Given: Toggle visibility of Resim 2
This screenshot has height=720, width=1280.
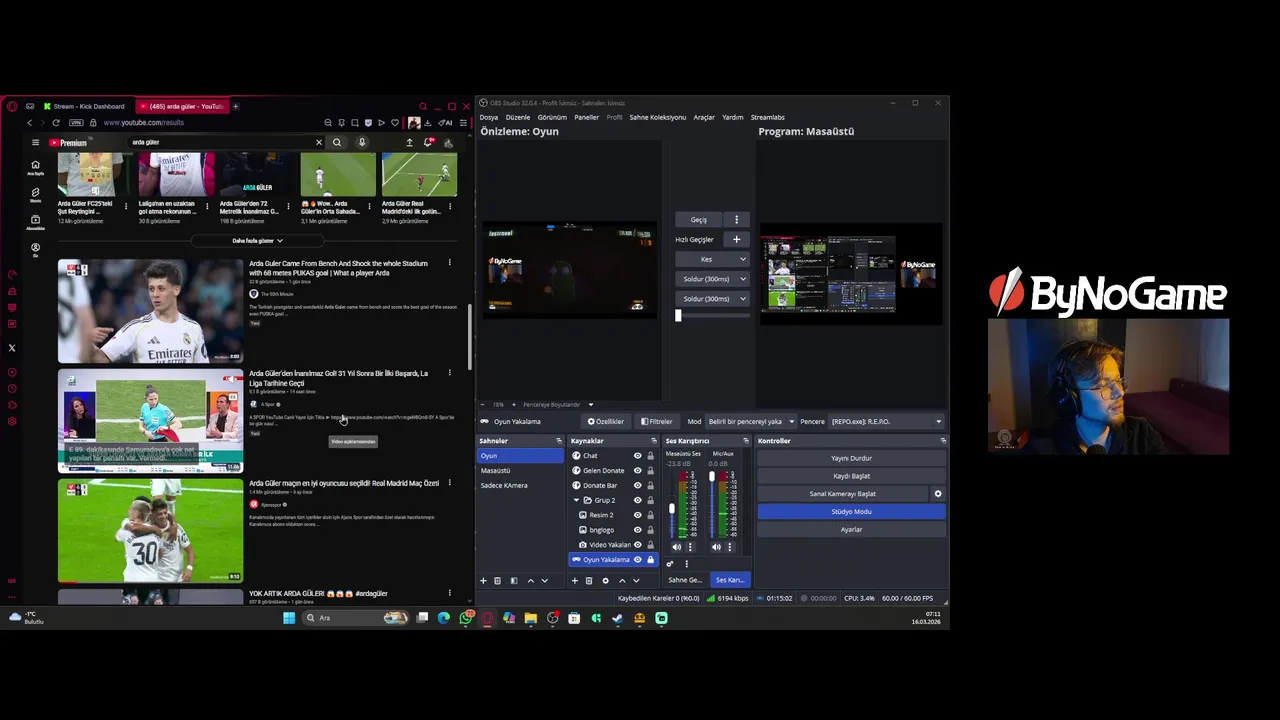Looking at the screenshot, I should coord(637,515).
